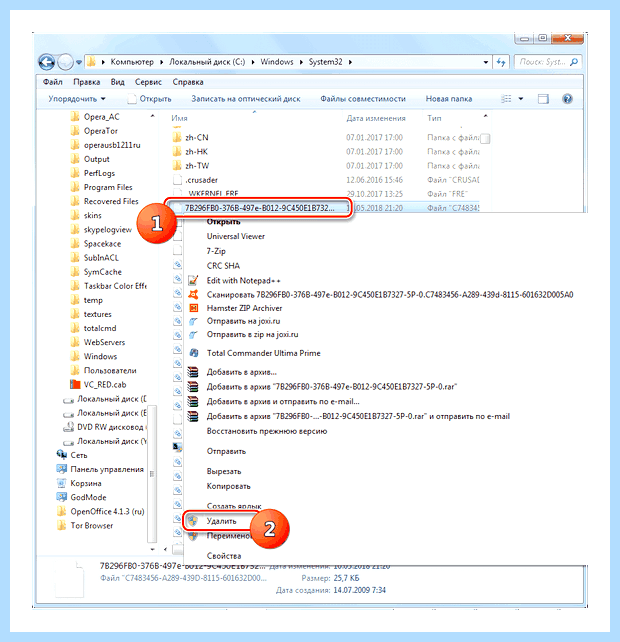
Task: Toggle the preview pane icon
Action: [543, 99]
